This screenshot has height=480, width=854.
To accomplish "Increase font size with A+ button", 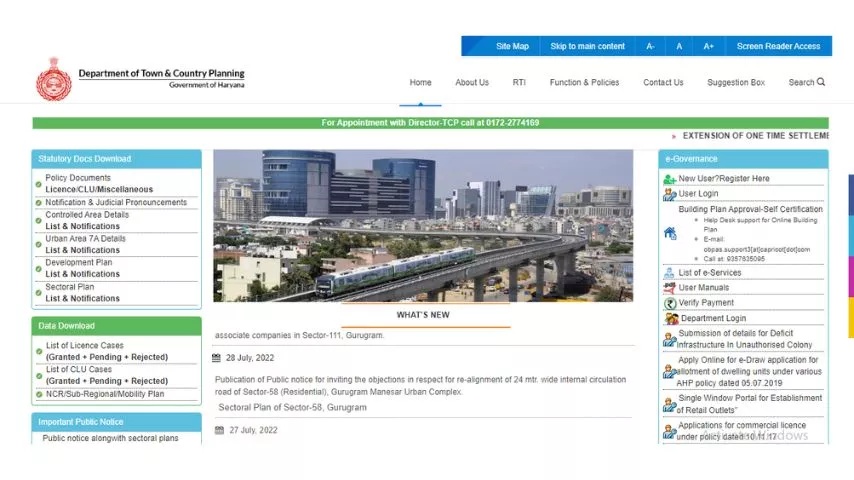I will point(708,46).
